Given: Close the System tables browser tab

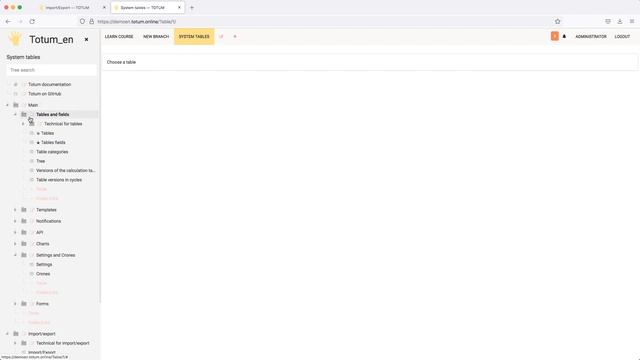Looking at the screenshot, I should [179, 7].
